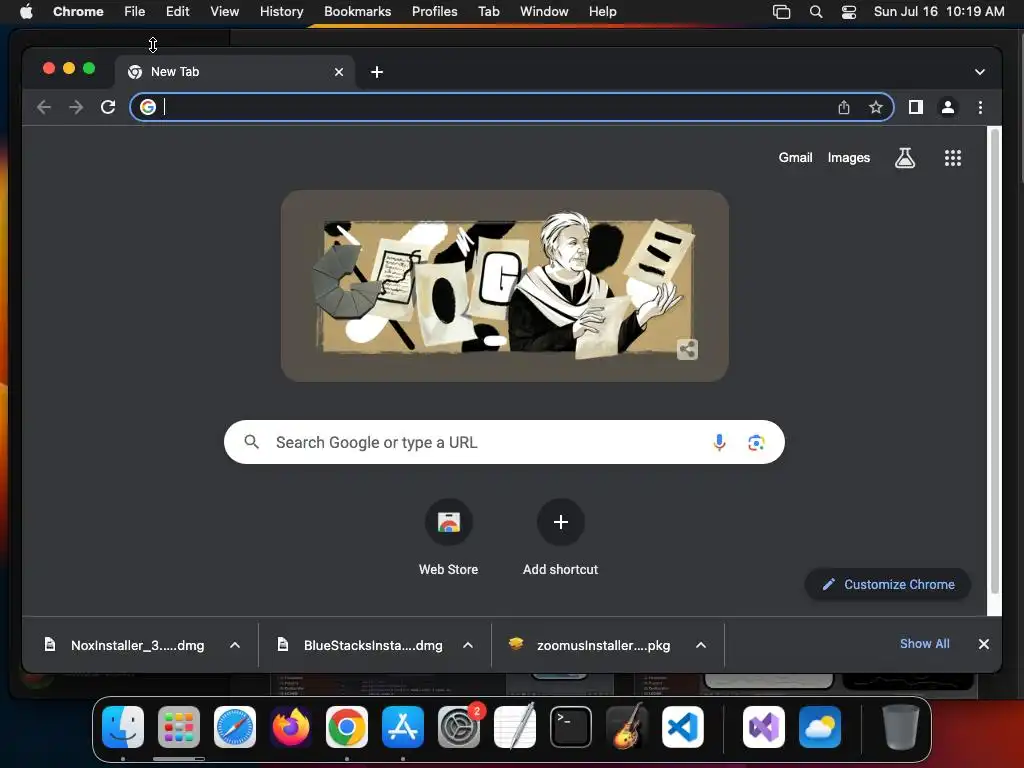Open Google Lens image search
This screenshot has width=1024, height=768.
click(756, 442)
